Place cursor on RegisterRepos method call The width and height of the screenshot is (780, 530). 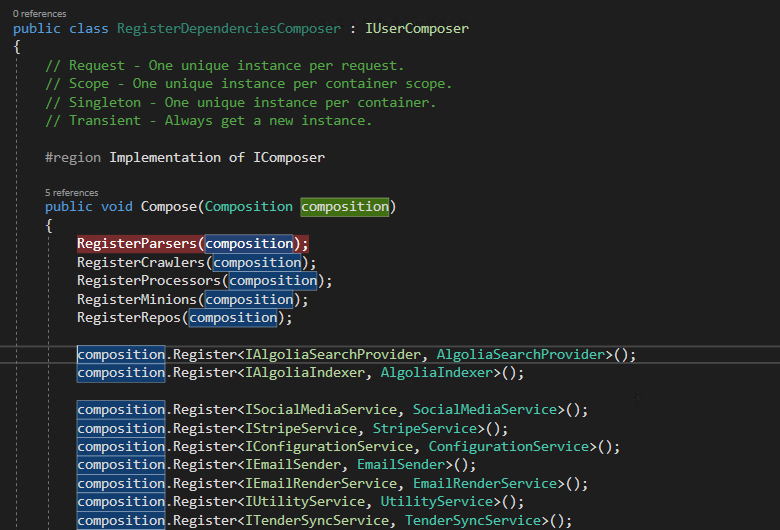point(130,318)
